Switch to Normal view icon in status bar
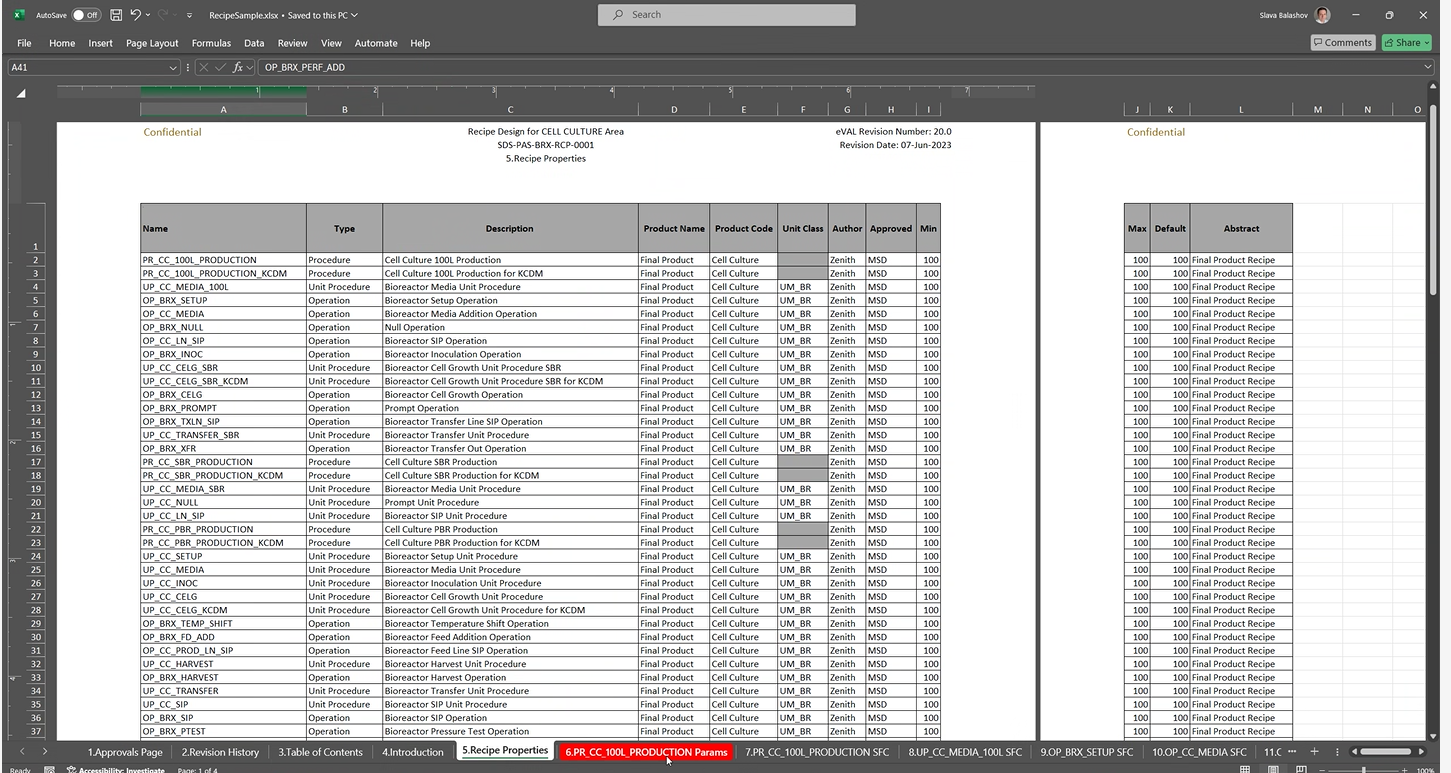The image size is (1451, 773). click(x=1245, y=769)
